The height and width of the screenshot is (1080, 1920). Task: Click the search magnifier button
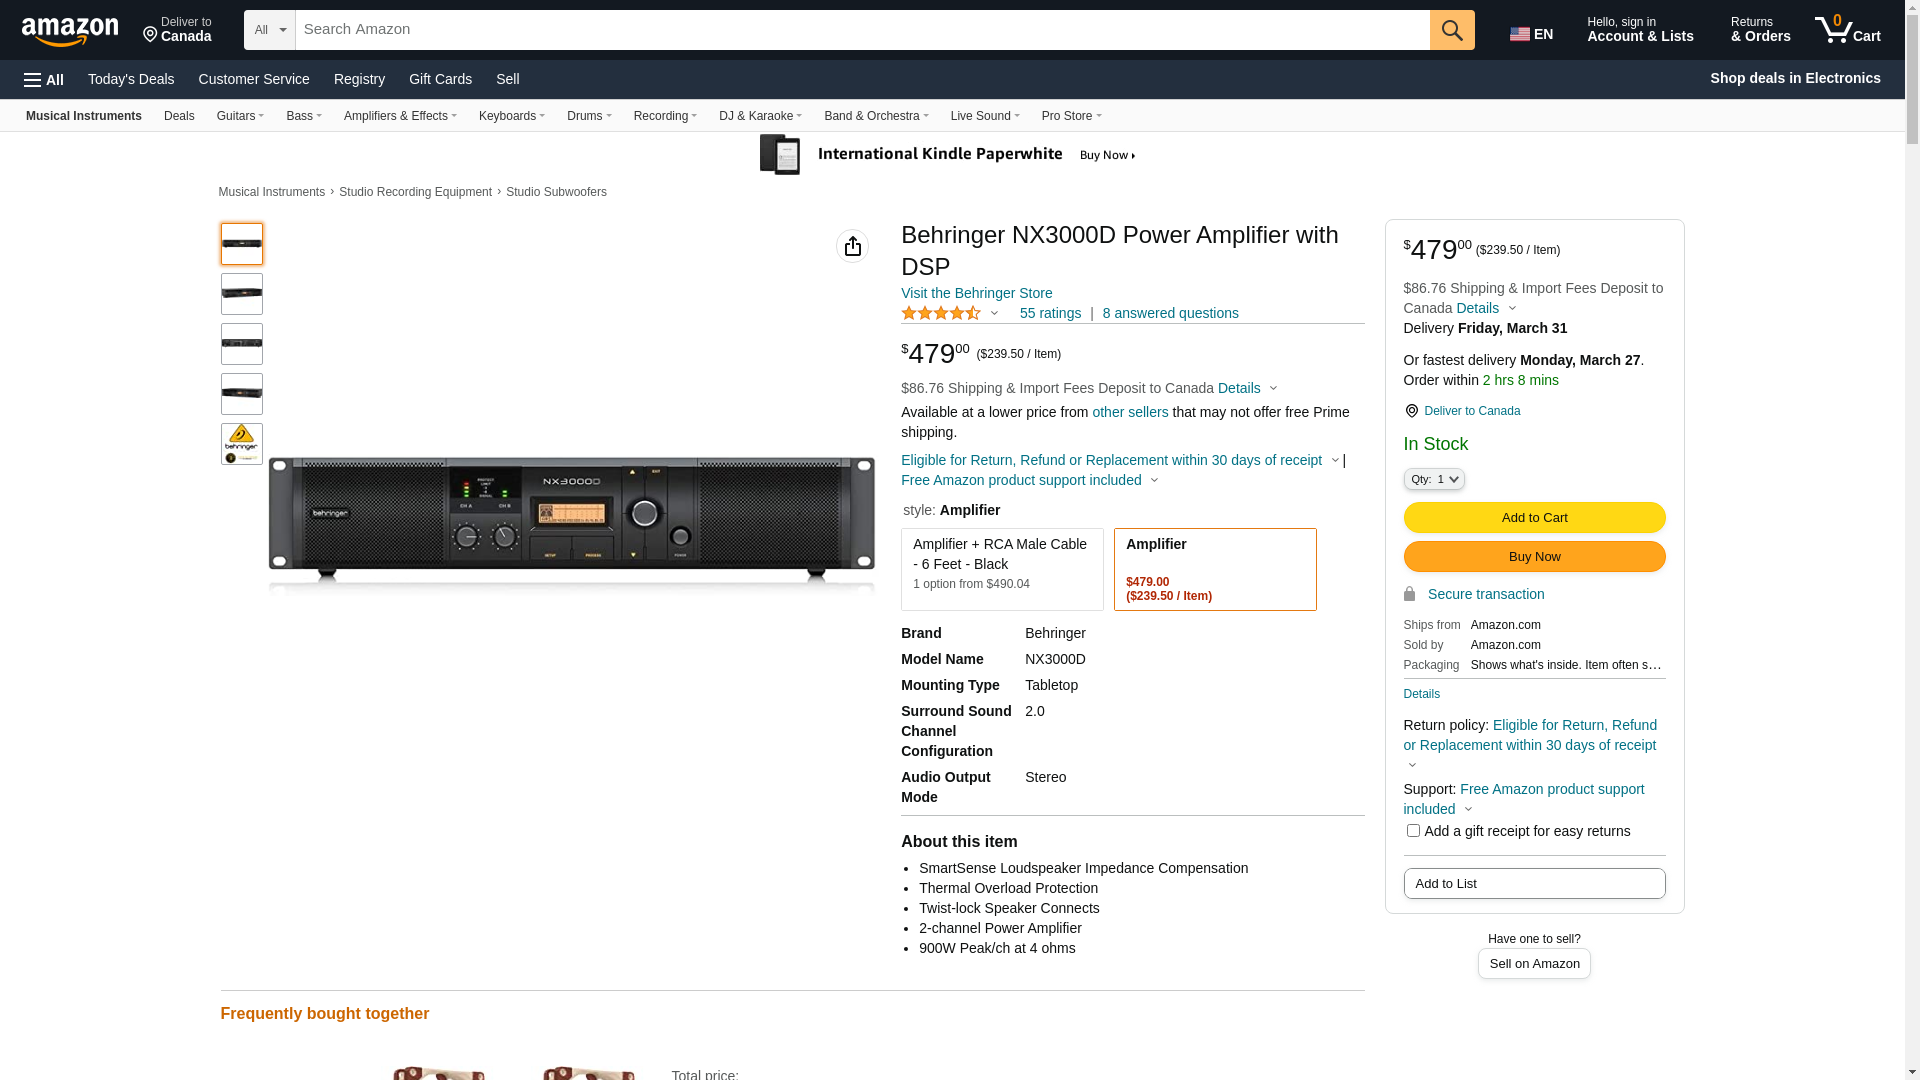1452,30
